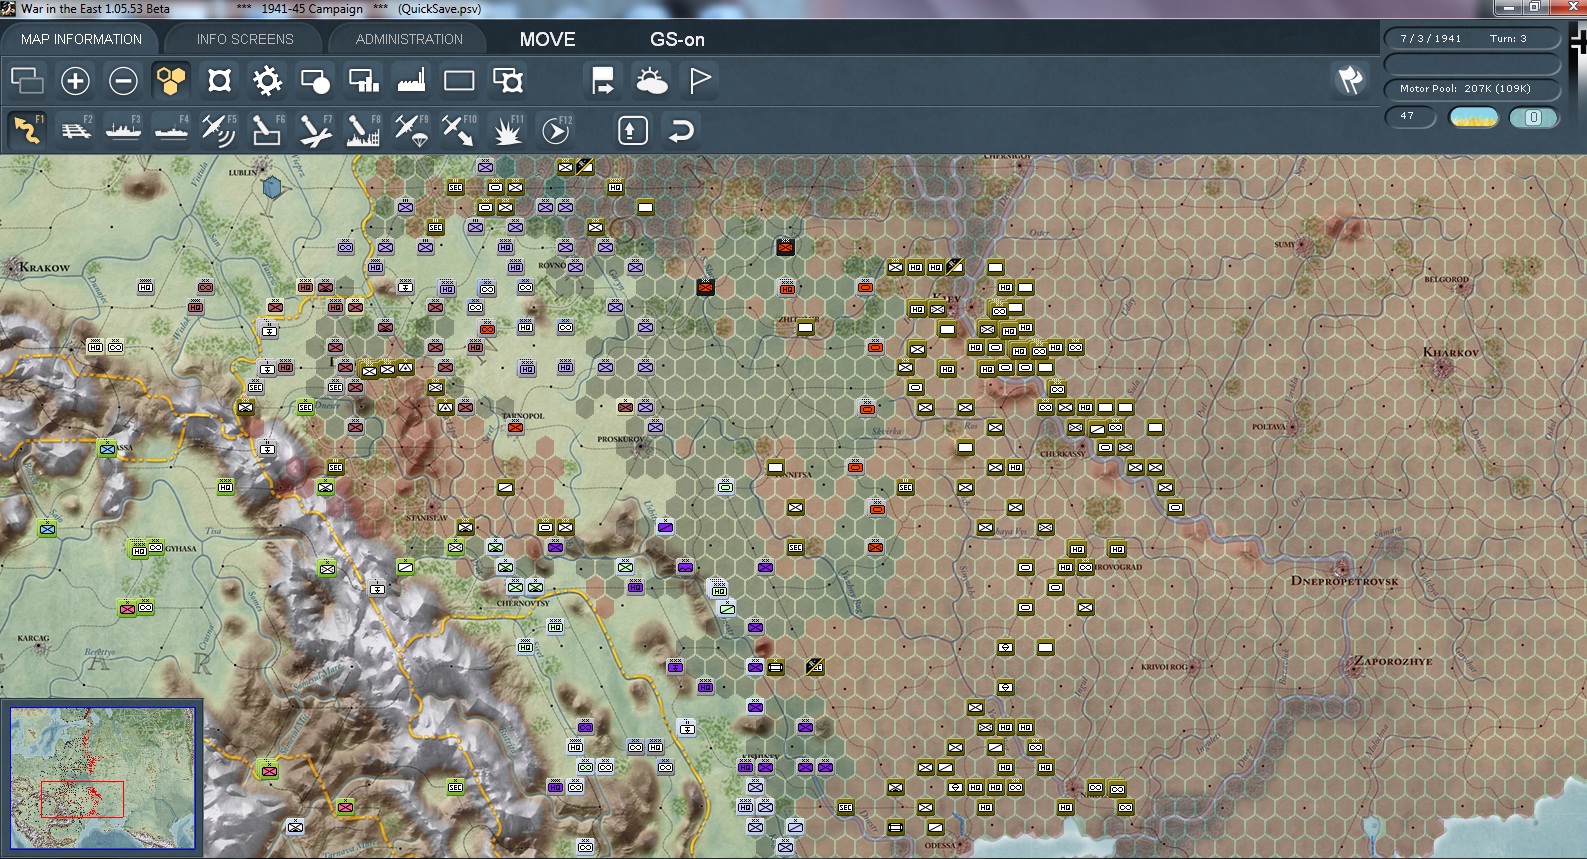Click the blue hexagon marker near Lublin
The image size is (1587, 859).
pyautogui.click(x=271, y=186)
